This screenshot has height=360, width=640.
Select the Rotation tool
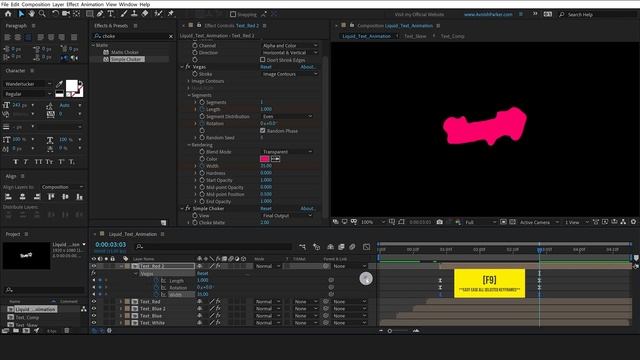coord(55,14)
